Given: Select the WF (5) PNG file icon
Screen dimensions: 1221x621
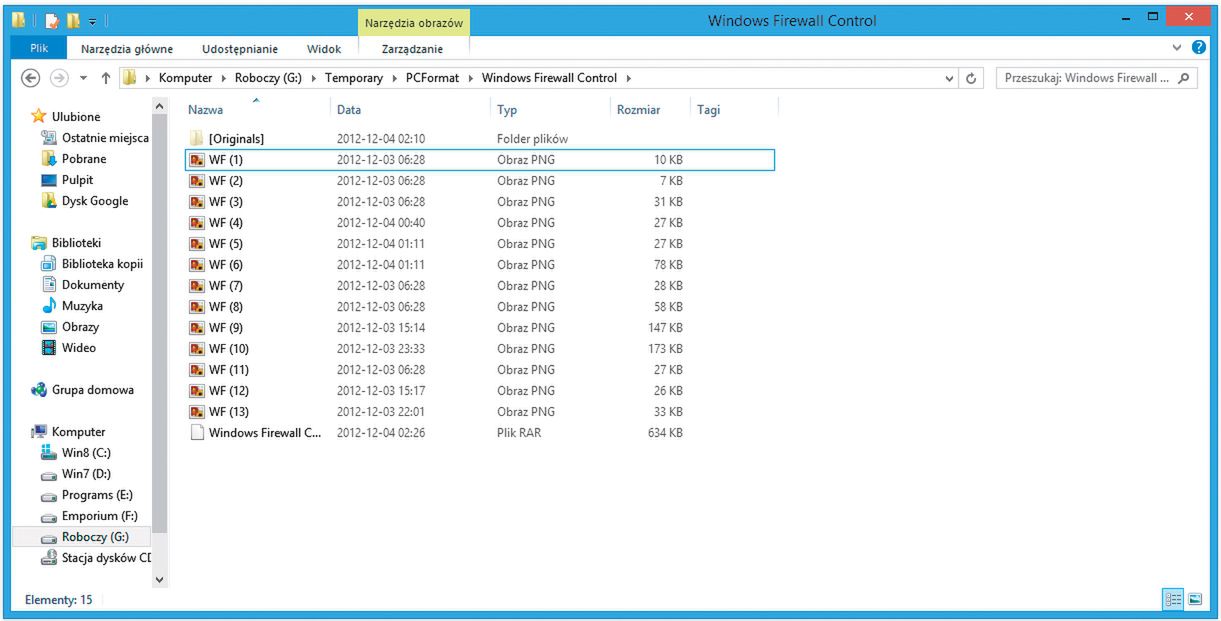Looking at the screenshot, I should 197,244.
